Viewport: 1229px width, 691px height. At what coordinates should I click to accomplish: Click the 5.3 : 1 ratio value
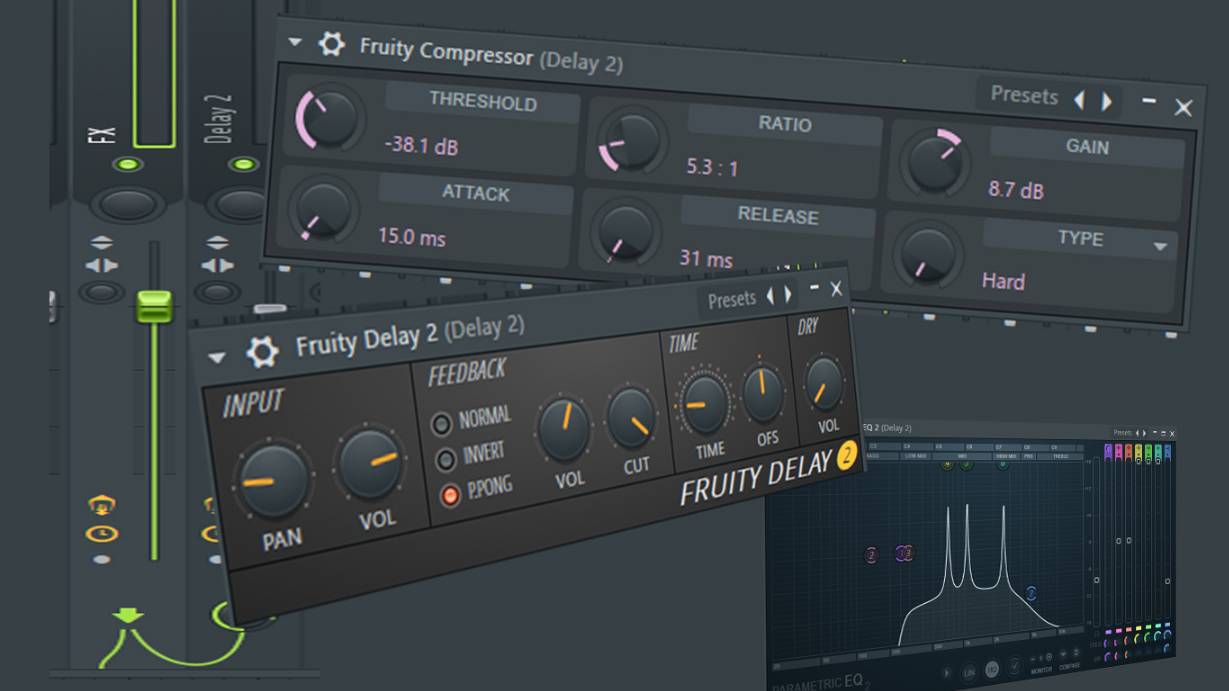(x=712, y=167)
